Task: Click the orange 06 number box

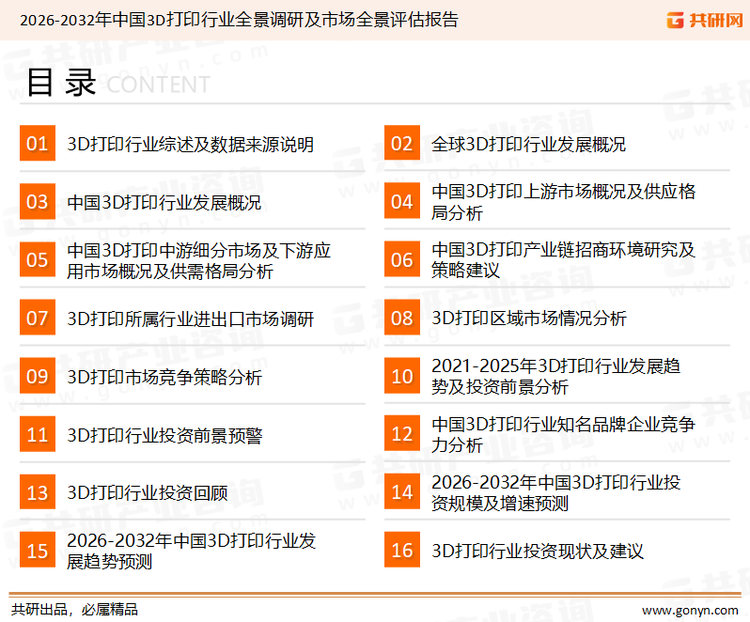Action: click(402, 259)
